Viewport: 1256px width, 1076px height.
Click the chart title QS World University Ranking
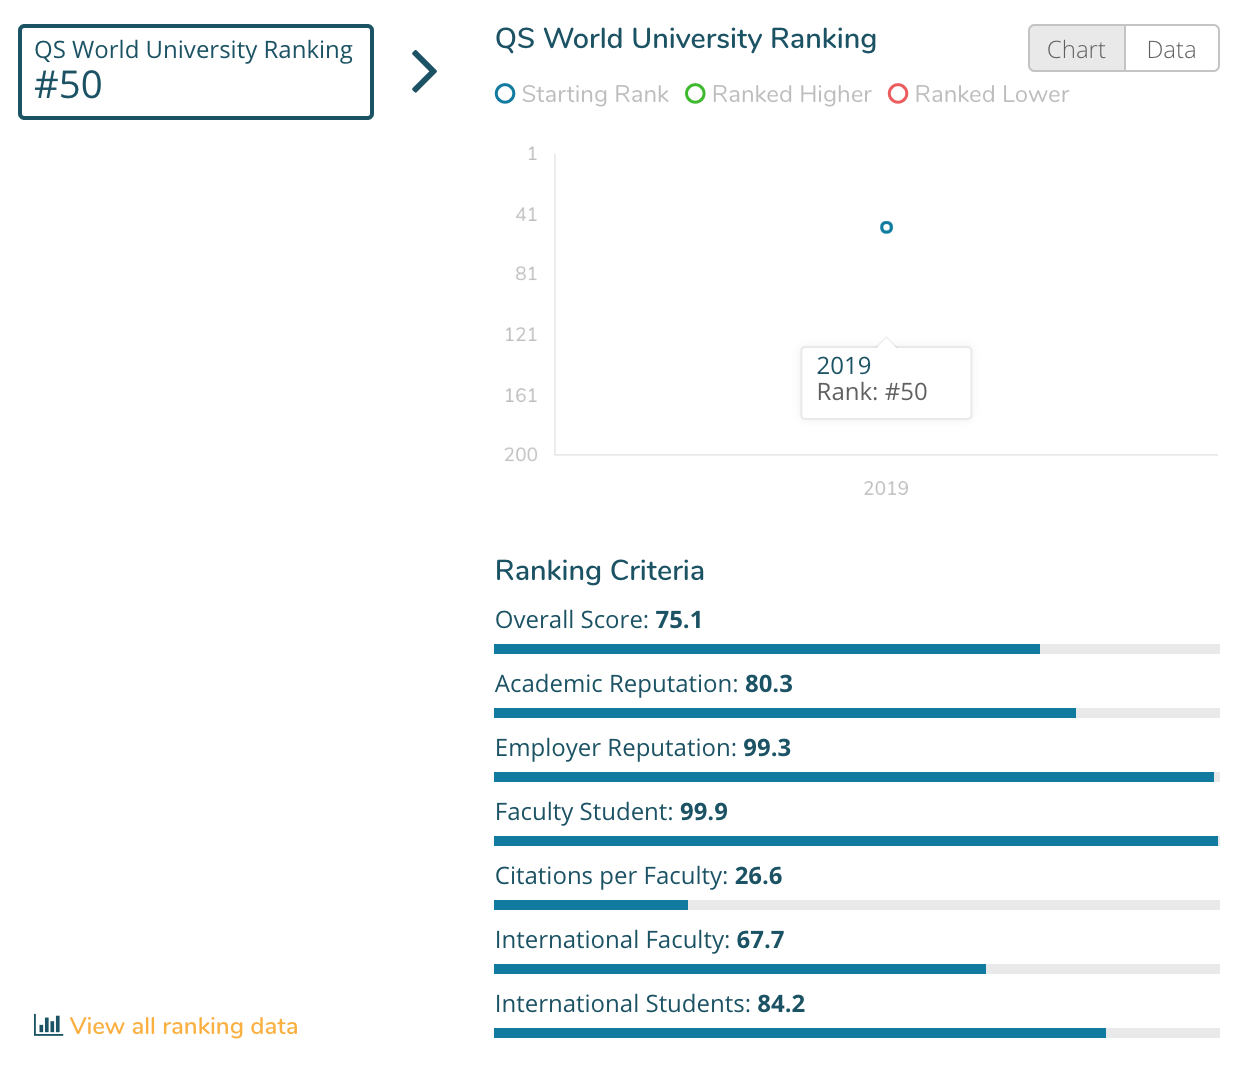[686, 39]
